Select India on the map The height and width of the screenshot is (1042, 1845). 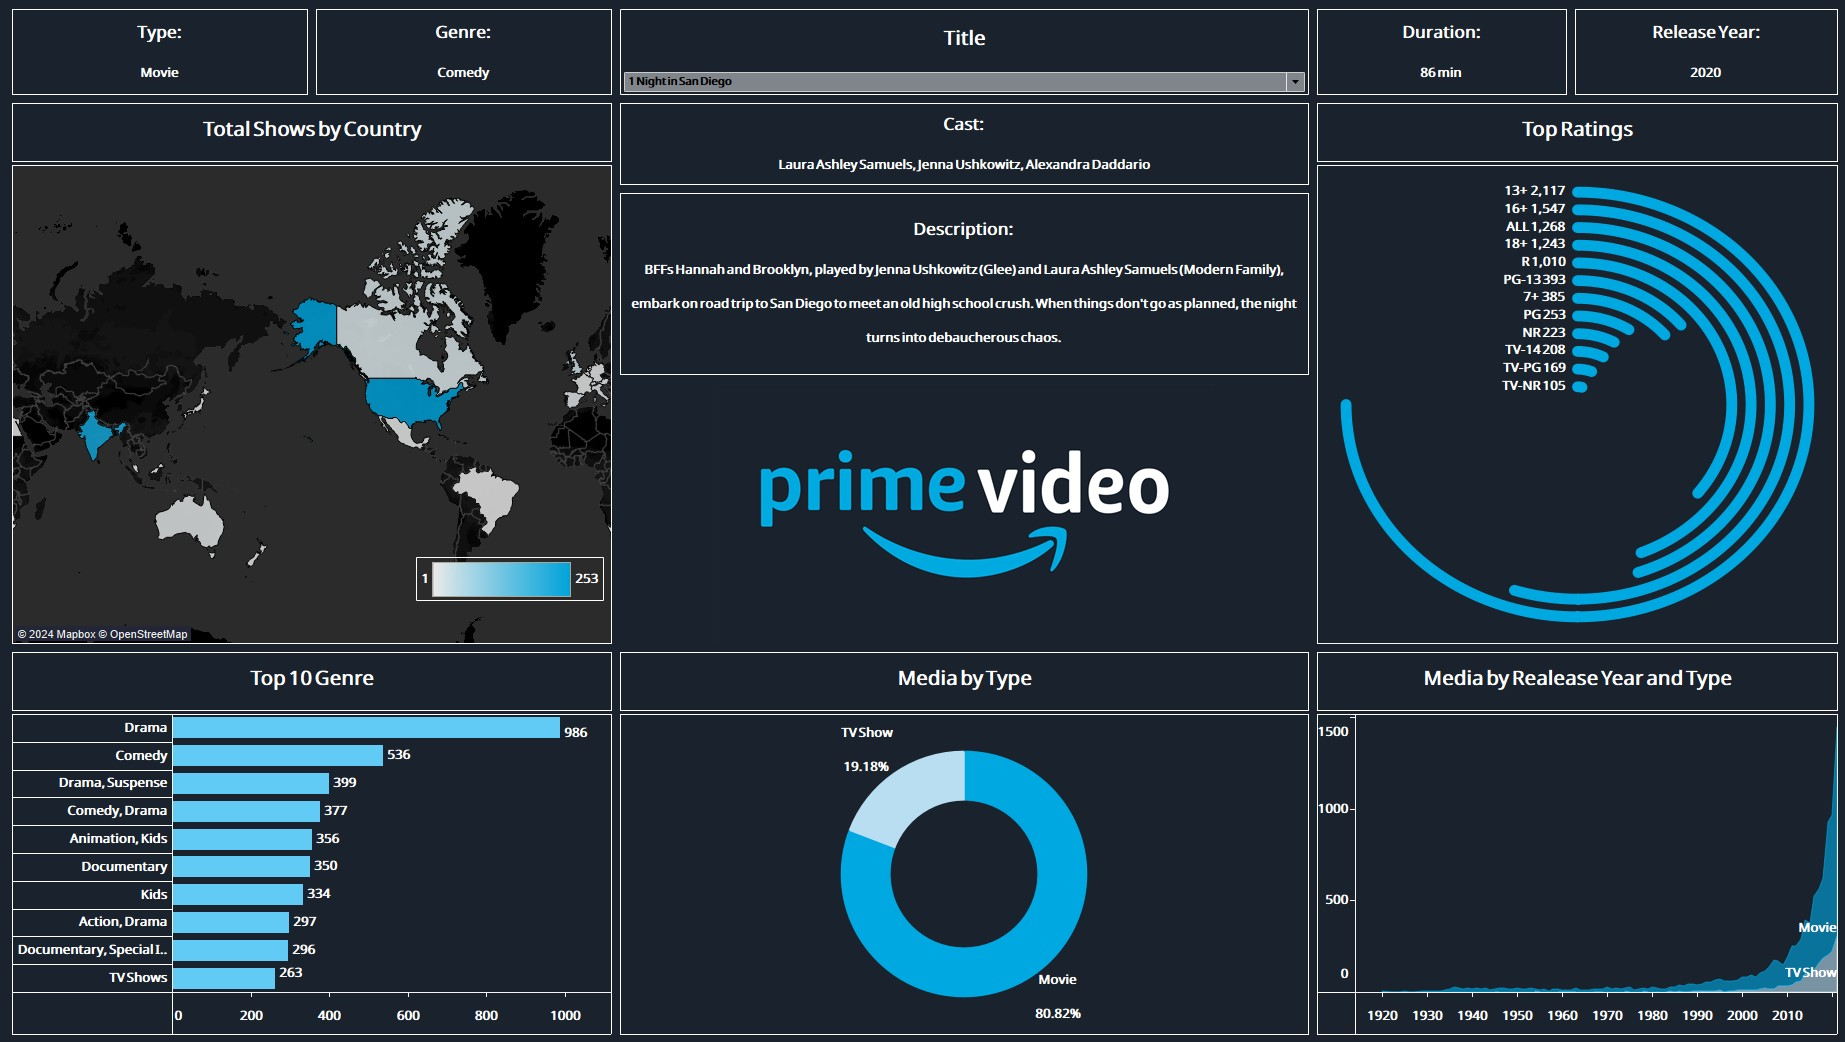[x=95, y=435]
